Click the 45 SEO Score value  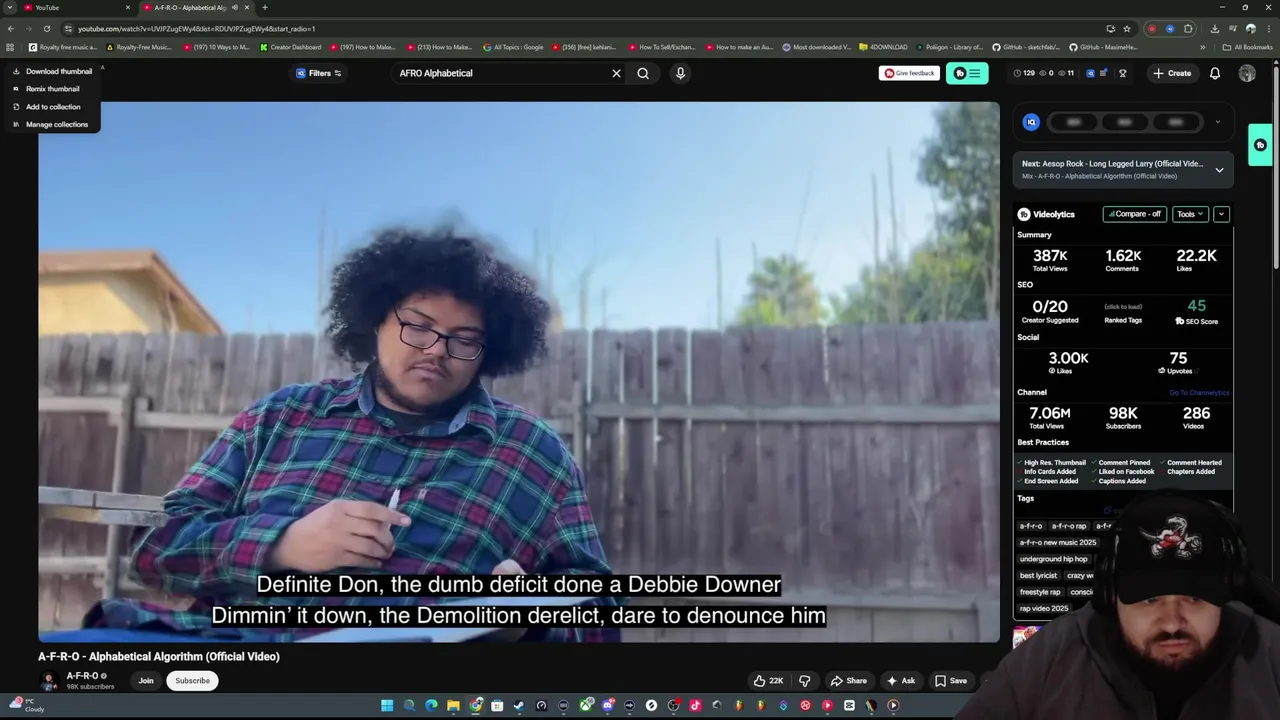pyautogui.click(x=1196, y=306)
